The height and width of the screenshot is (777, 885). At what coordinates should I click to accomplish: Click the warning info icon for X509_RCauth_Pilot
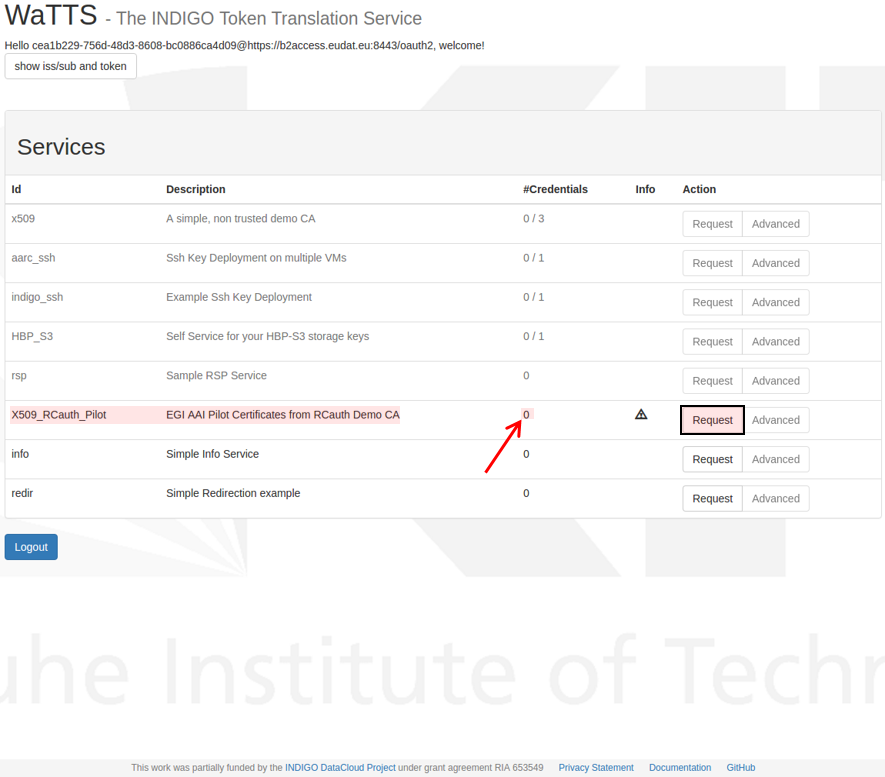(641, 415)
